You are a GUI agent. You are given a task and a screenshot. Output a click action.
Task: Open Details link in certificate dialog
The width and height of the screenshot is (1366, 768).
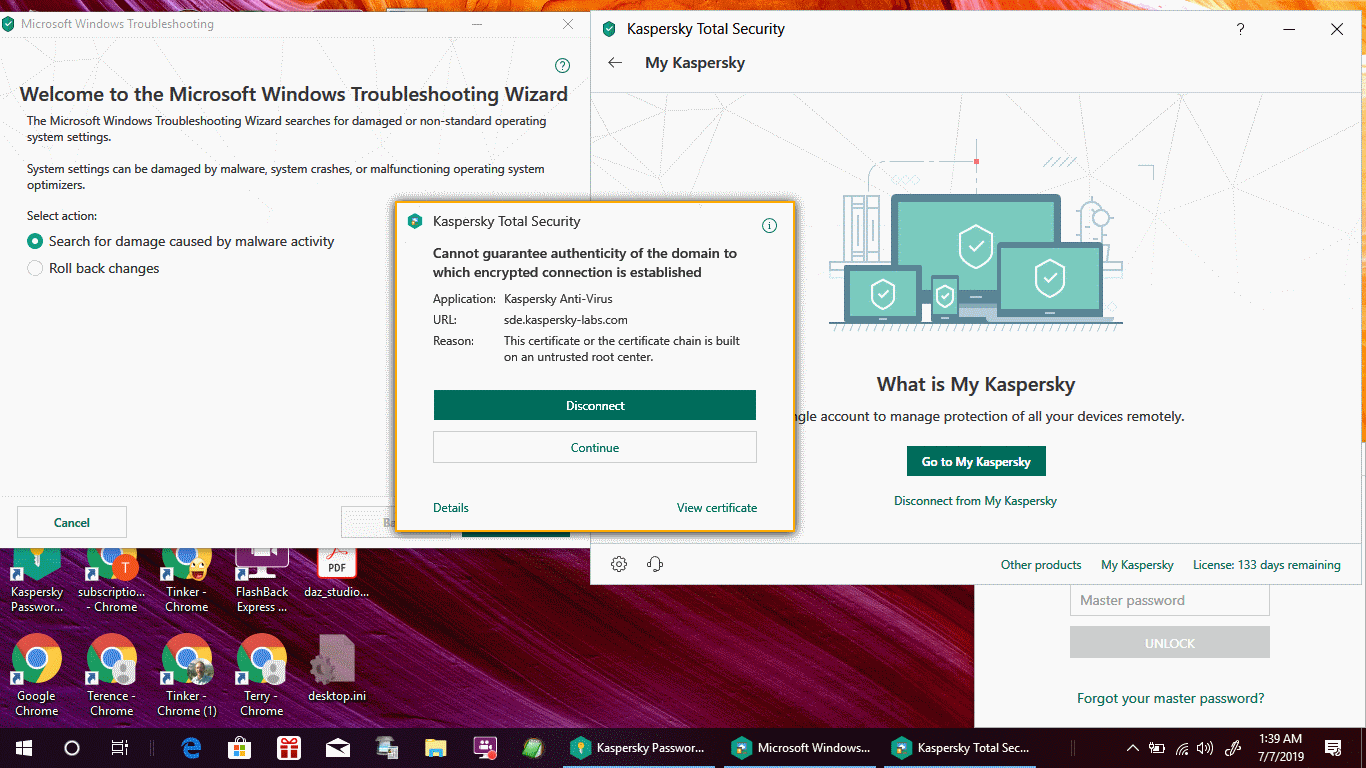pos(451,508)
